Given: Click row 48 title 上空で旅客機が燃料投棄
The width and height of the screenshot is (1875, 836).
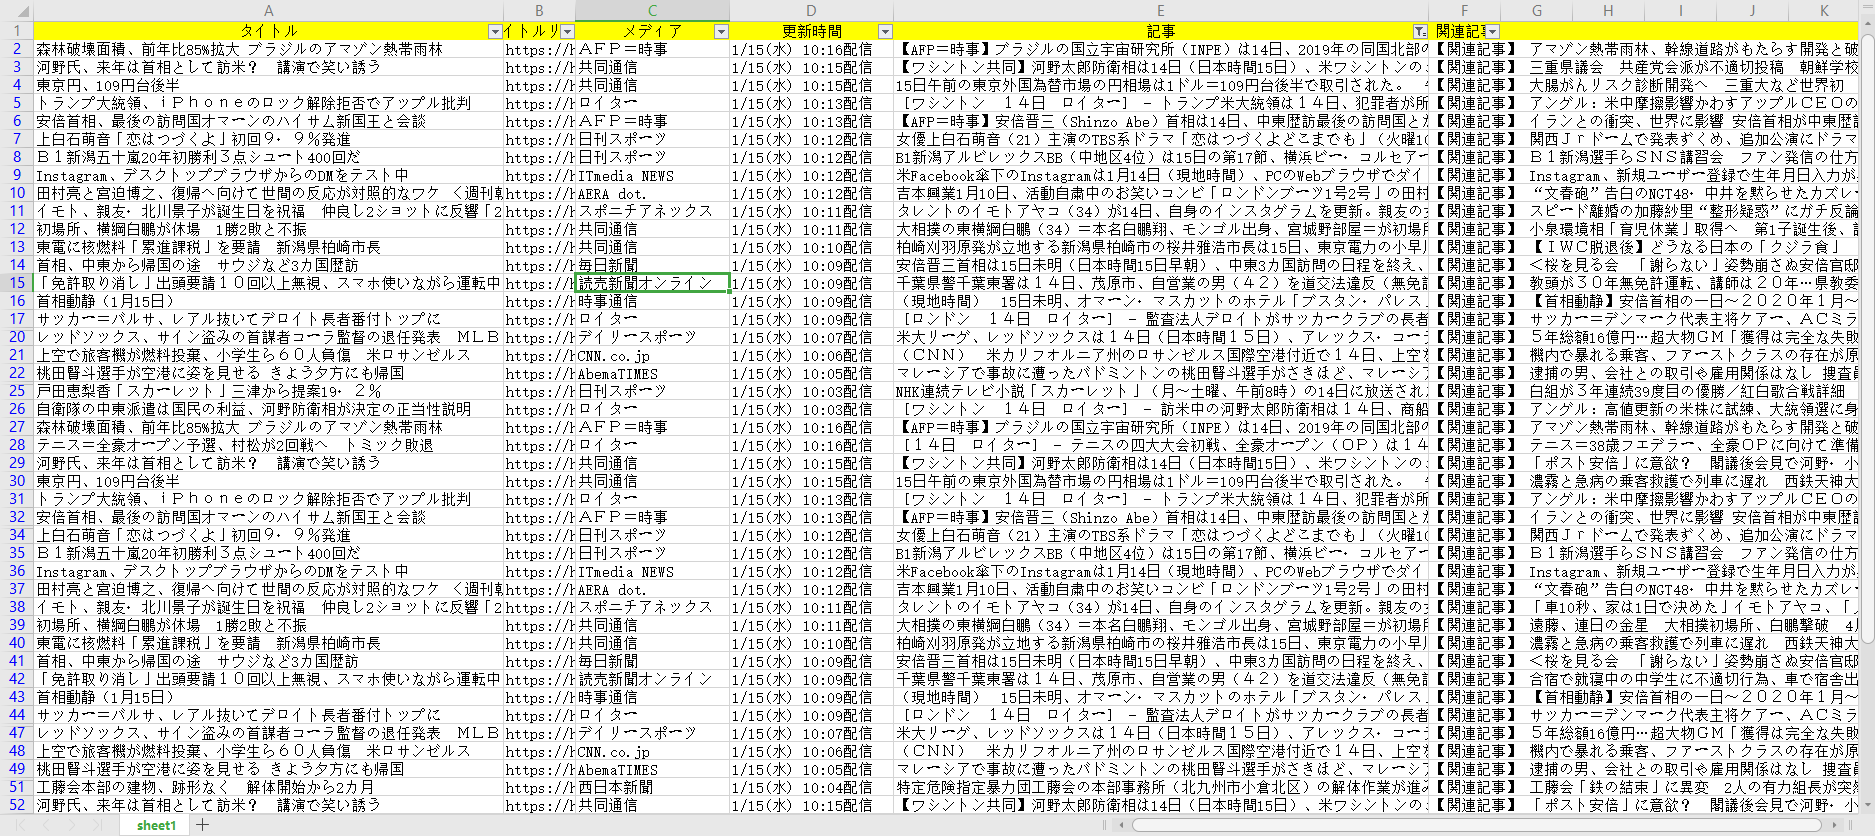Looking at the screenshot, I should point(268,751).
